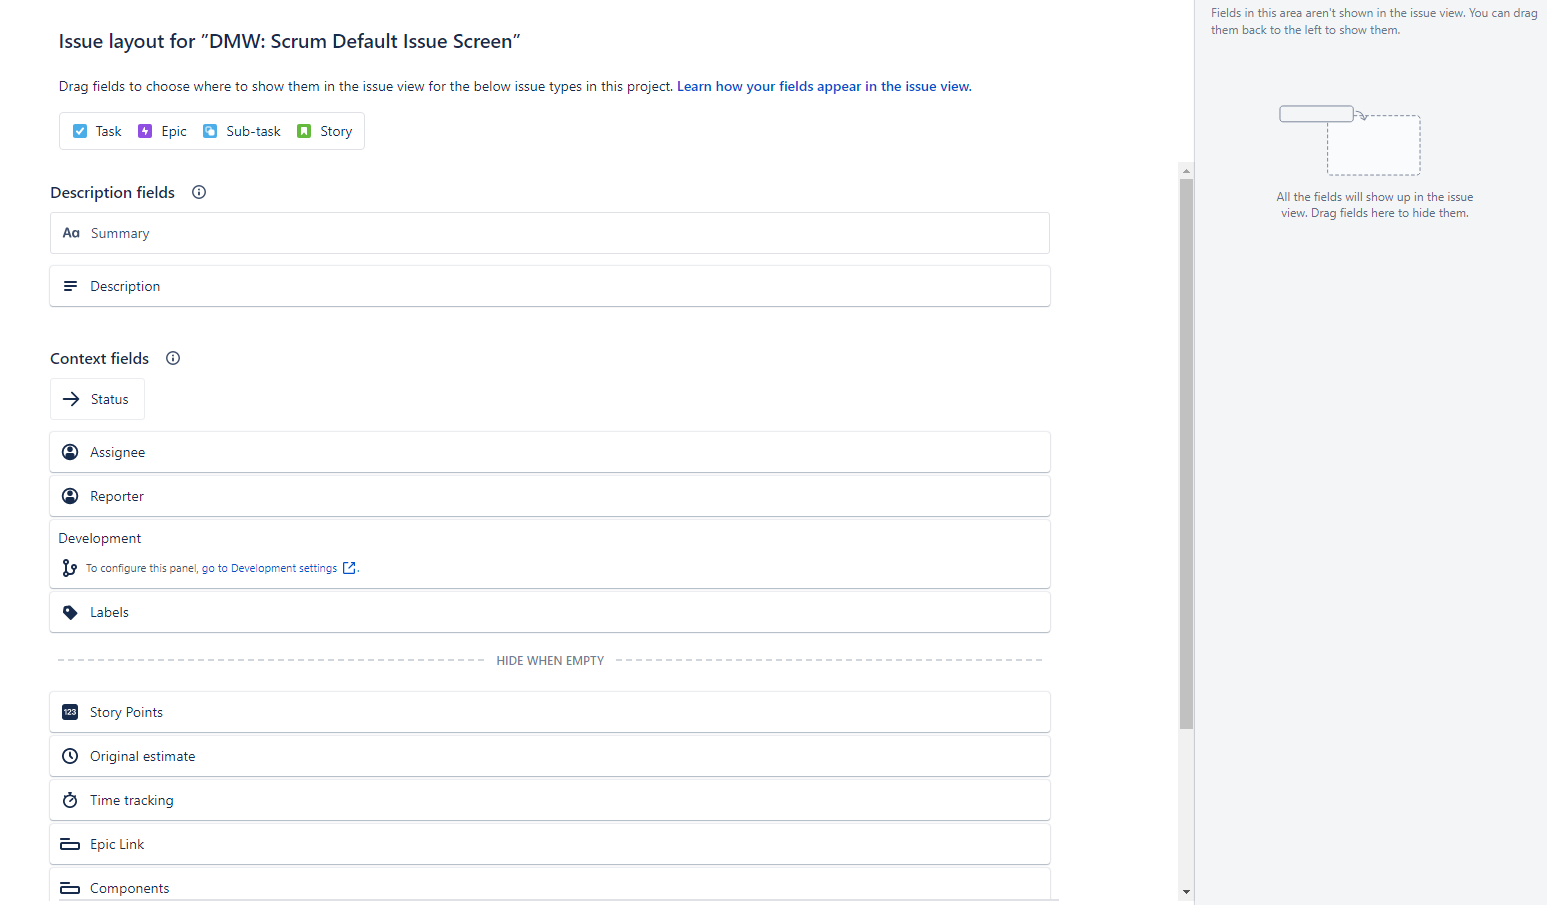The image size is (1547, 905).
Task: Click the Summary field's text icon
Action: (70, 232)
